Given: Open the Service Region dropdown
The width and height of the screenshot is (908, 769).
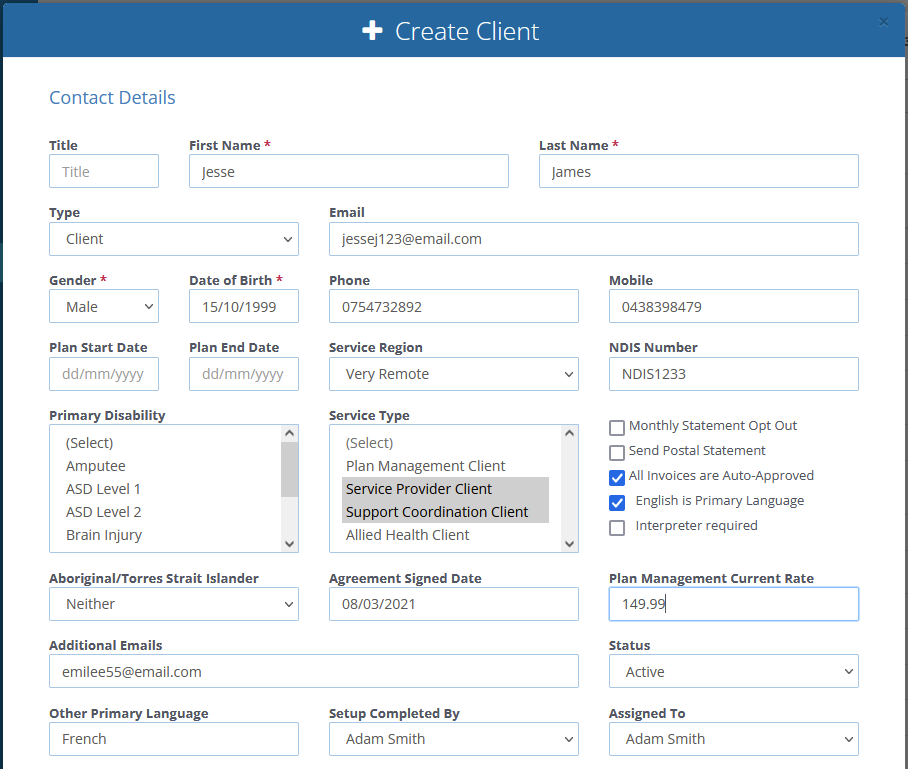Looking at the screenshot, I should pos(453,374).
